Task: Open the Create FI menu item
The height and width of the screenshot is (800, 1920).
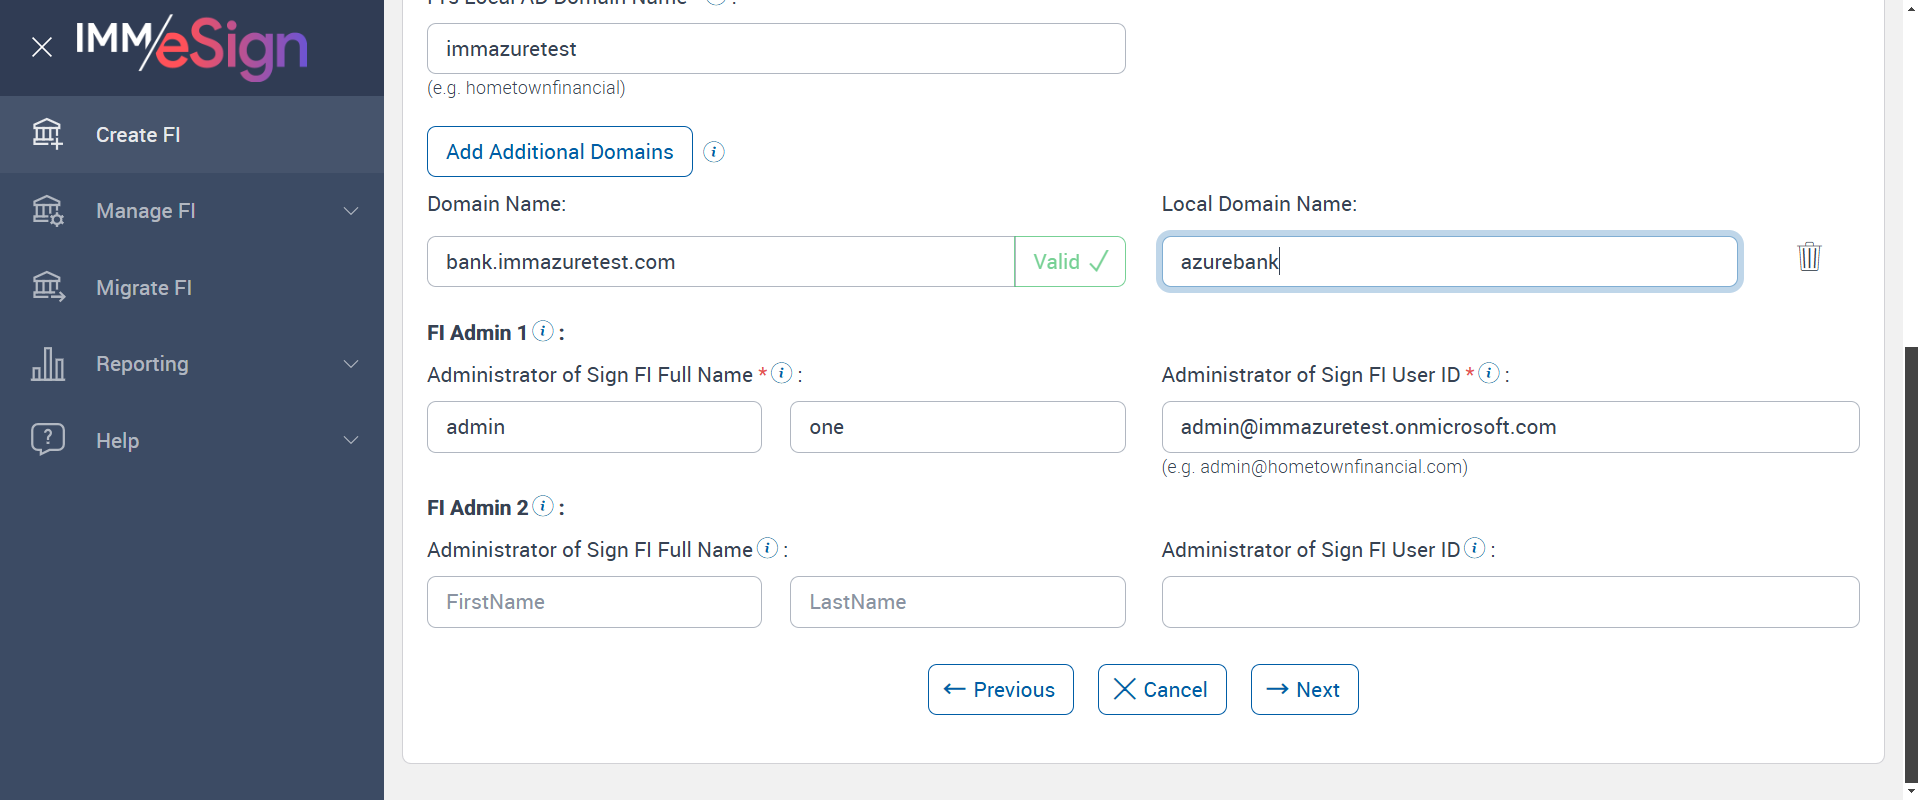Action: click(138, 135)
